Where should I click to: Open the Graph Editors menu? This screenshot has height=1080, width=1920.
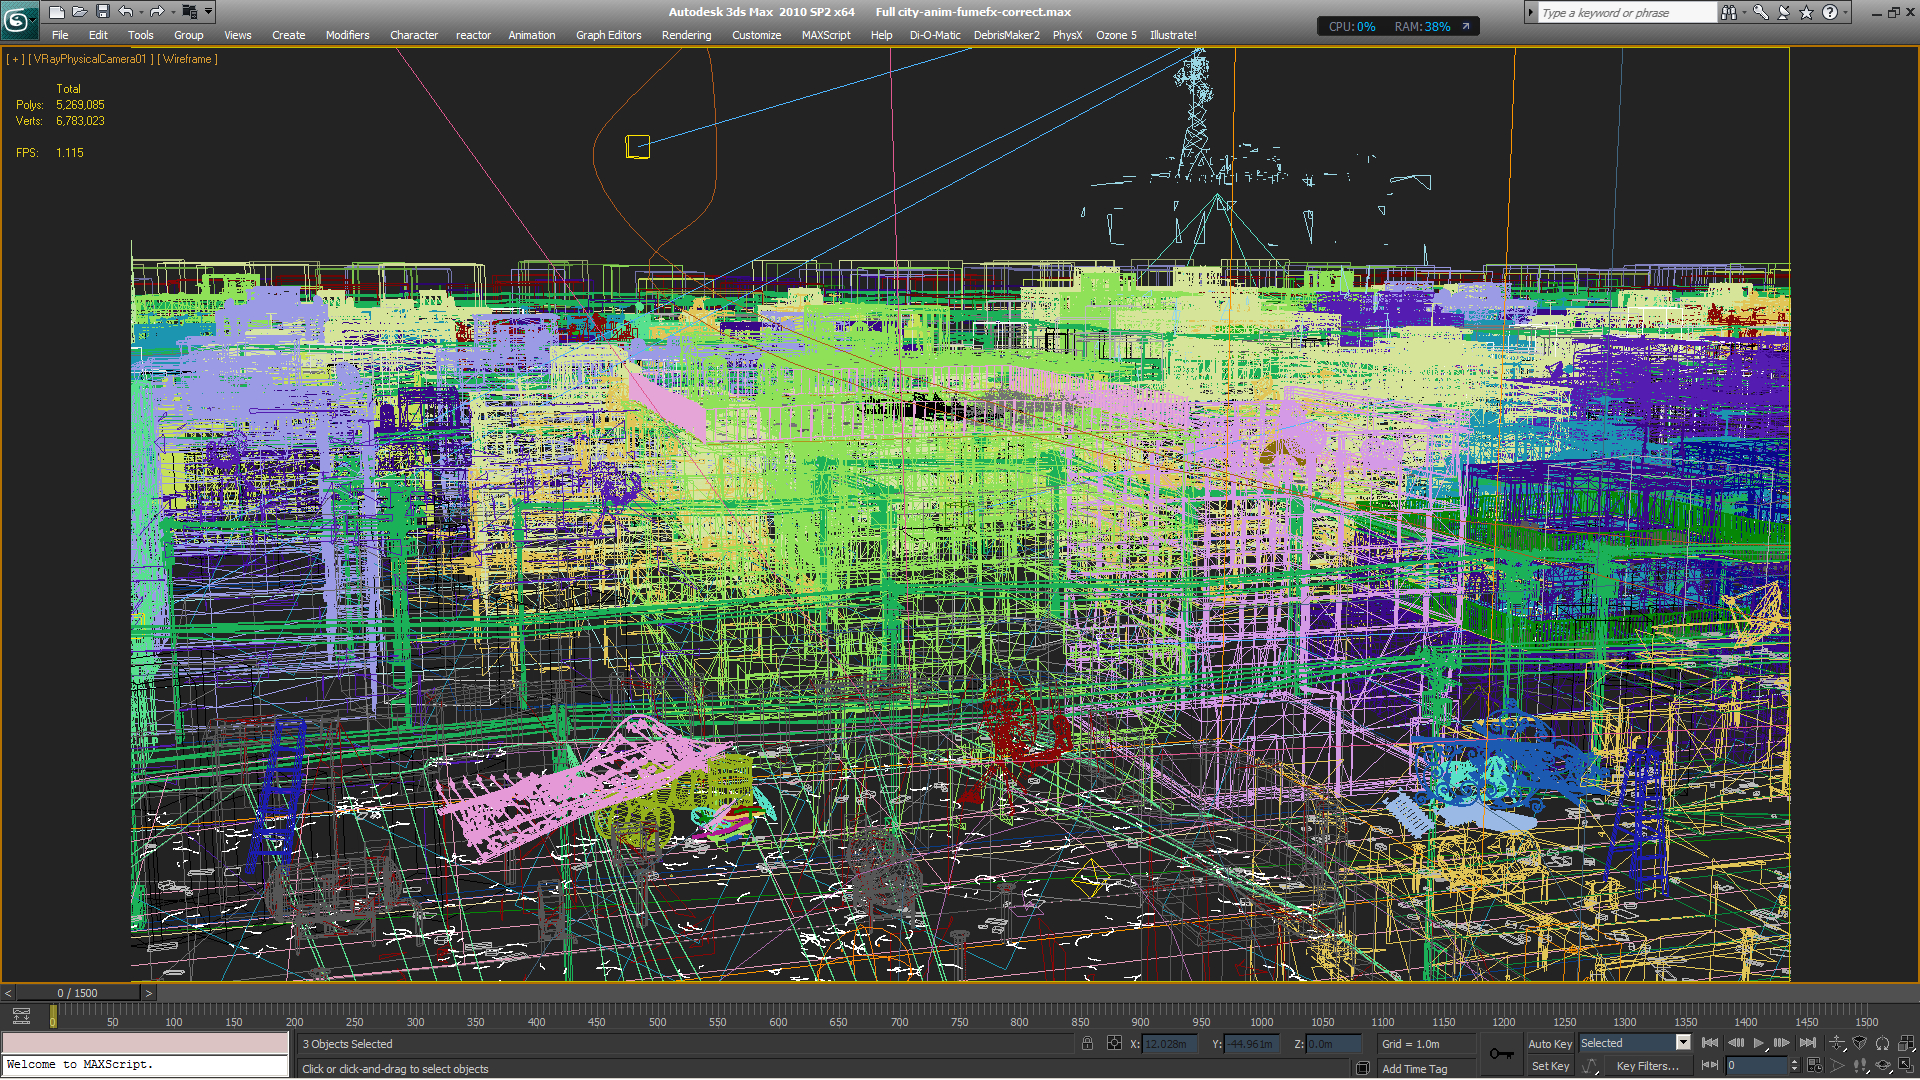click(608, 35)
